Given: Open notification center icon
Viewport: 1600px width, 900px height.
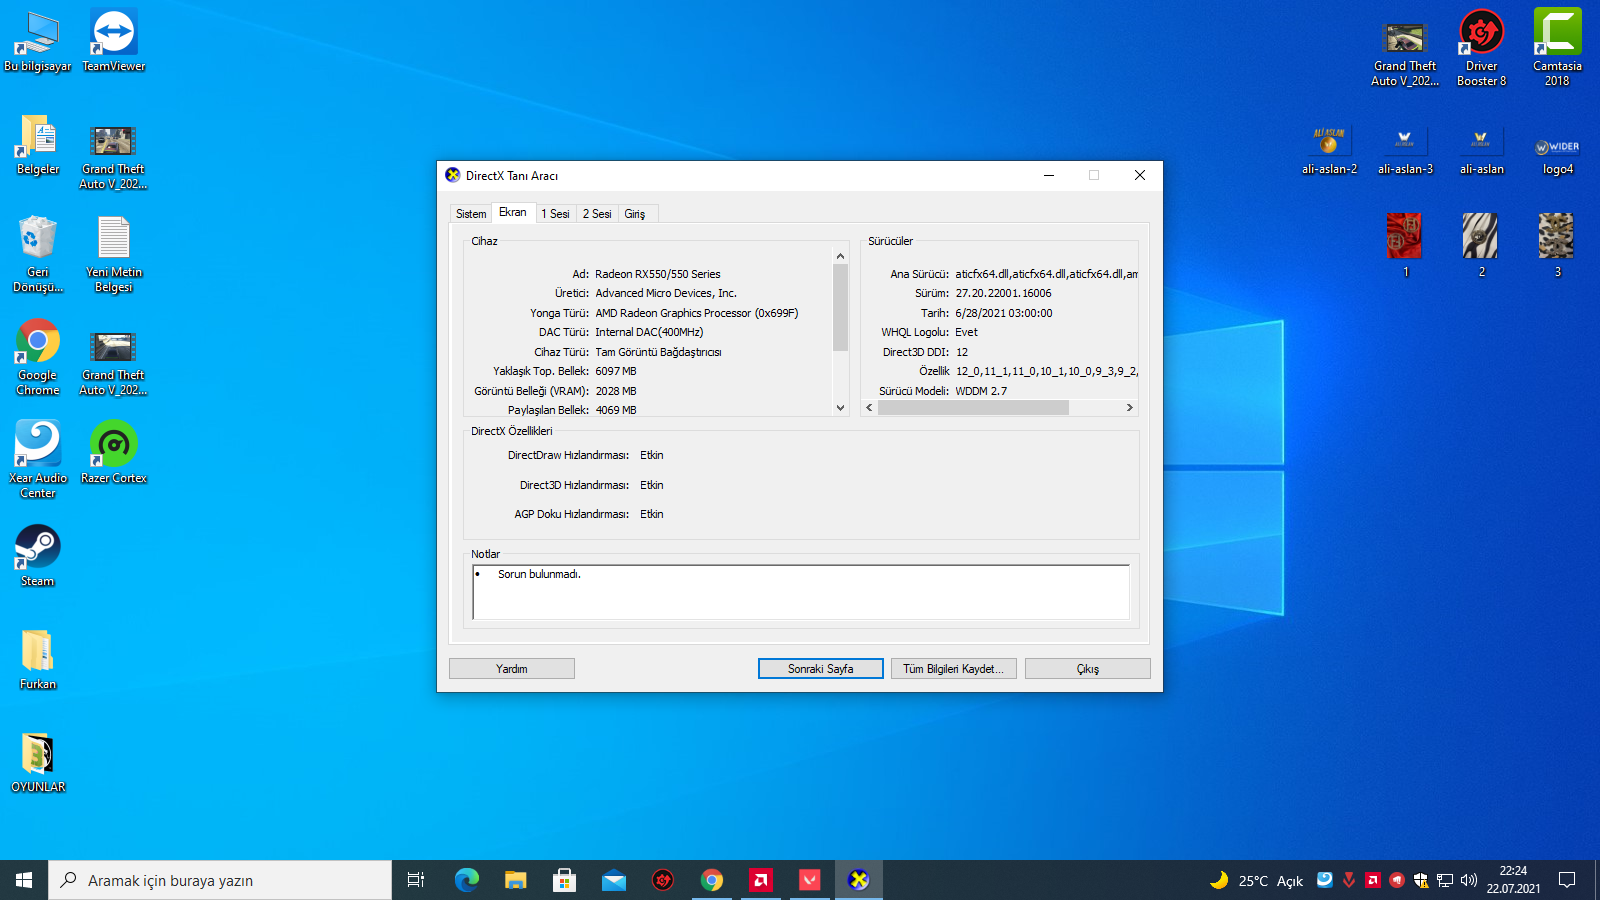Looking at the screenshot, I should pos(1567,880).
